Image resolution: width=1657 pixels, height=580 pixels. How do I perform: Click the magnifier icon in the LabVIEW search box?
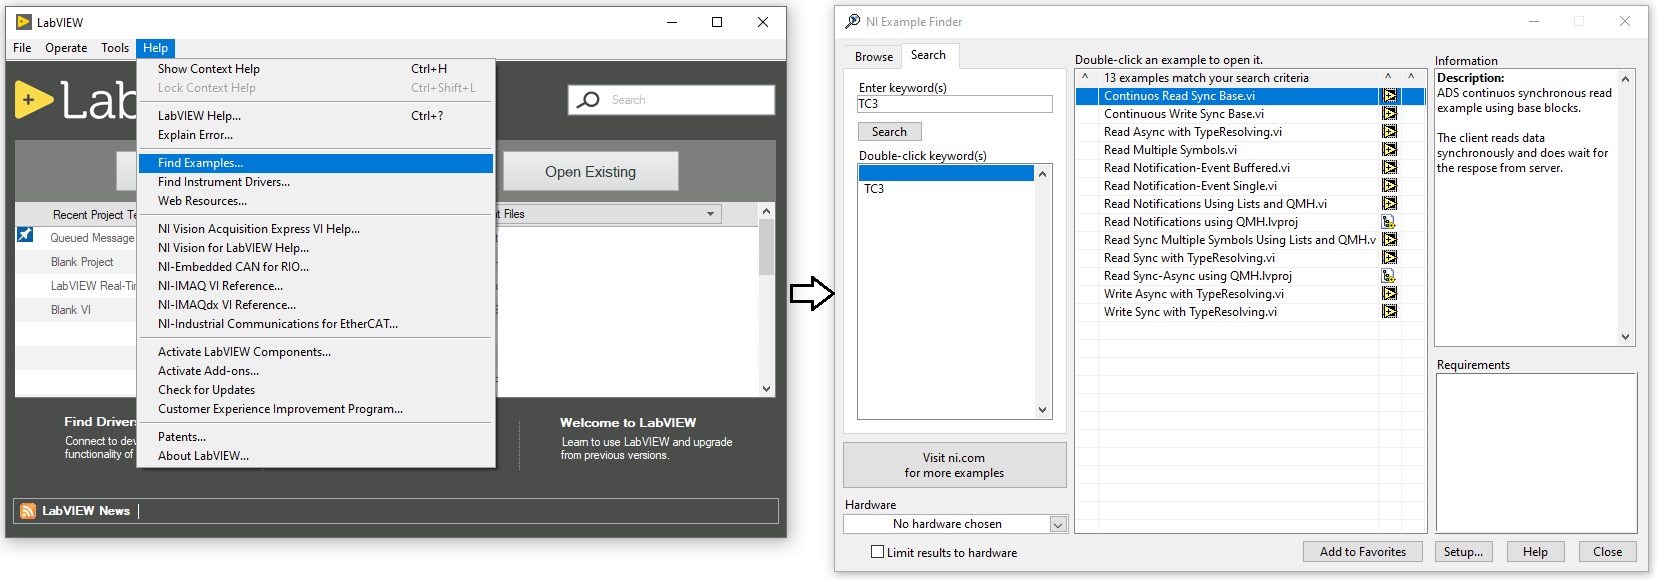[589, 100]
